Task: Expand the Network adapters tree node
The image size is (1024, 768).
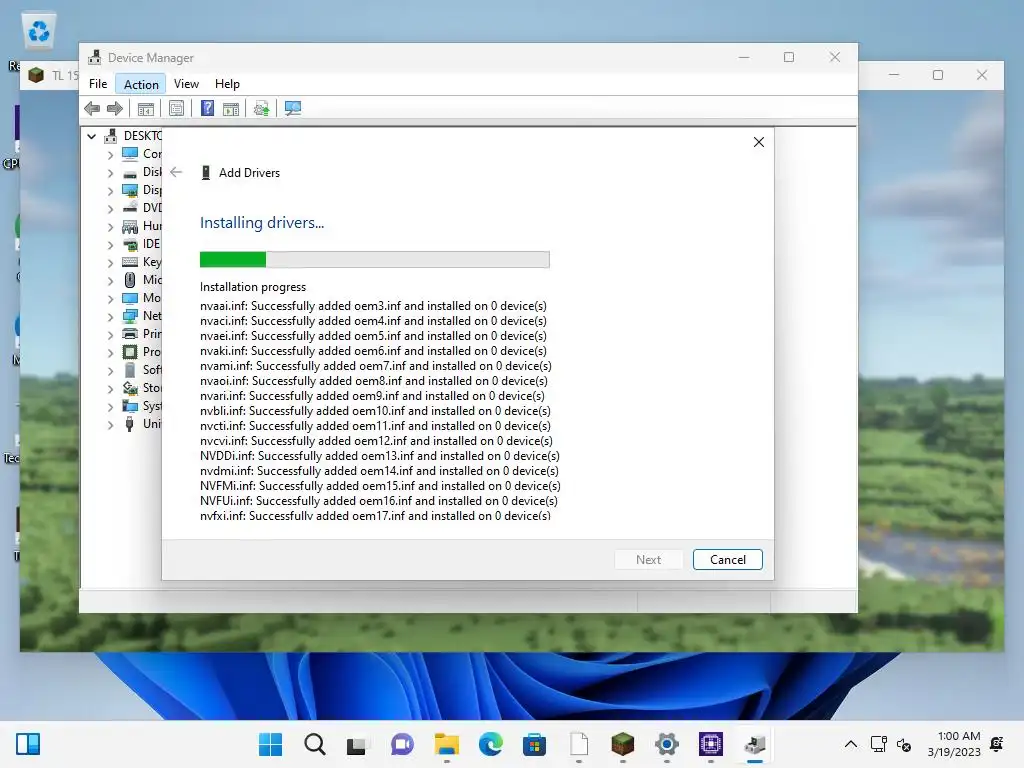Action: pos(110,317)
